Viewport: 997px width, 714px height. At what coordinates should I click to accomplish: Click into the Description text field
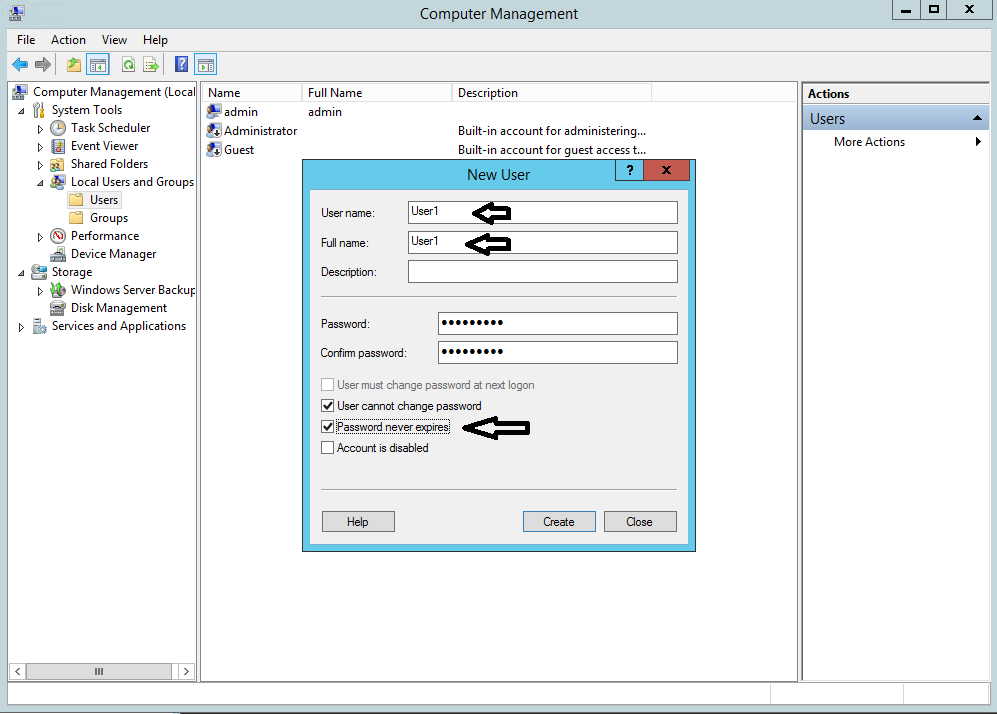point(542,272)
